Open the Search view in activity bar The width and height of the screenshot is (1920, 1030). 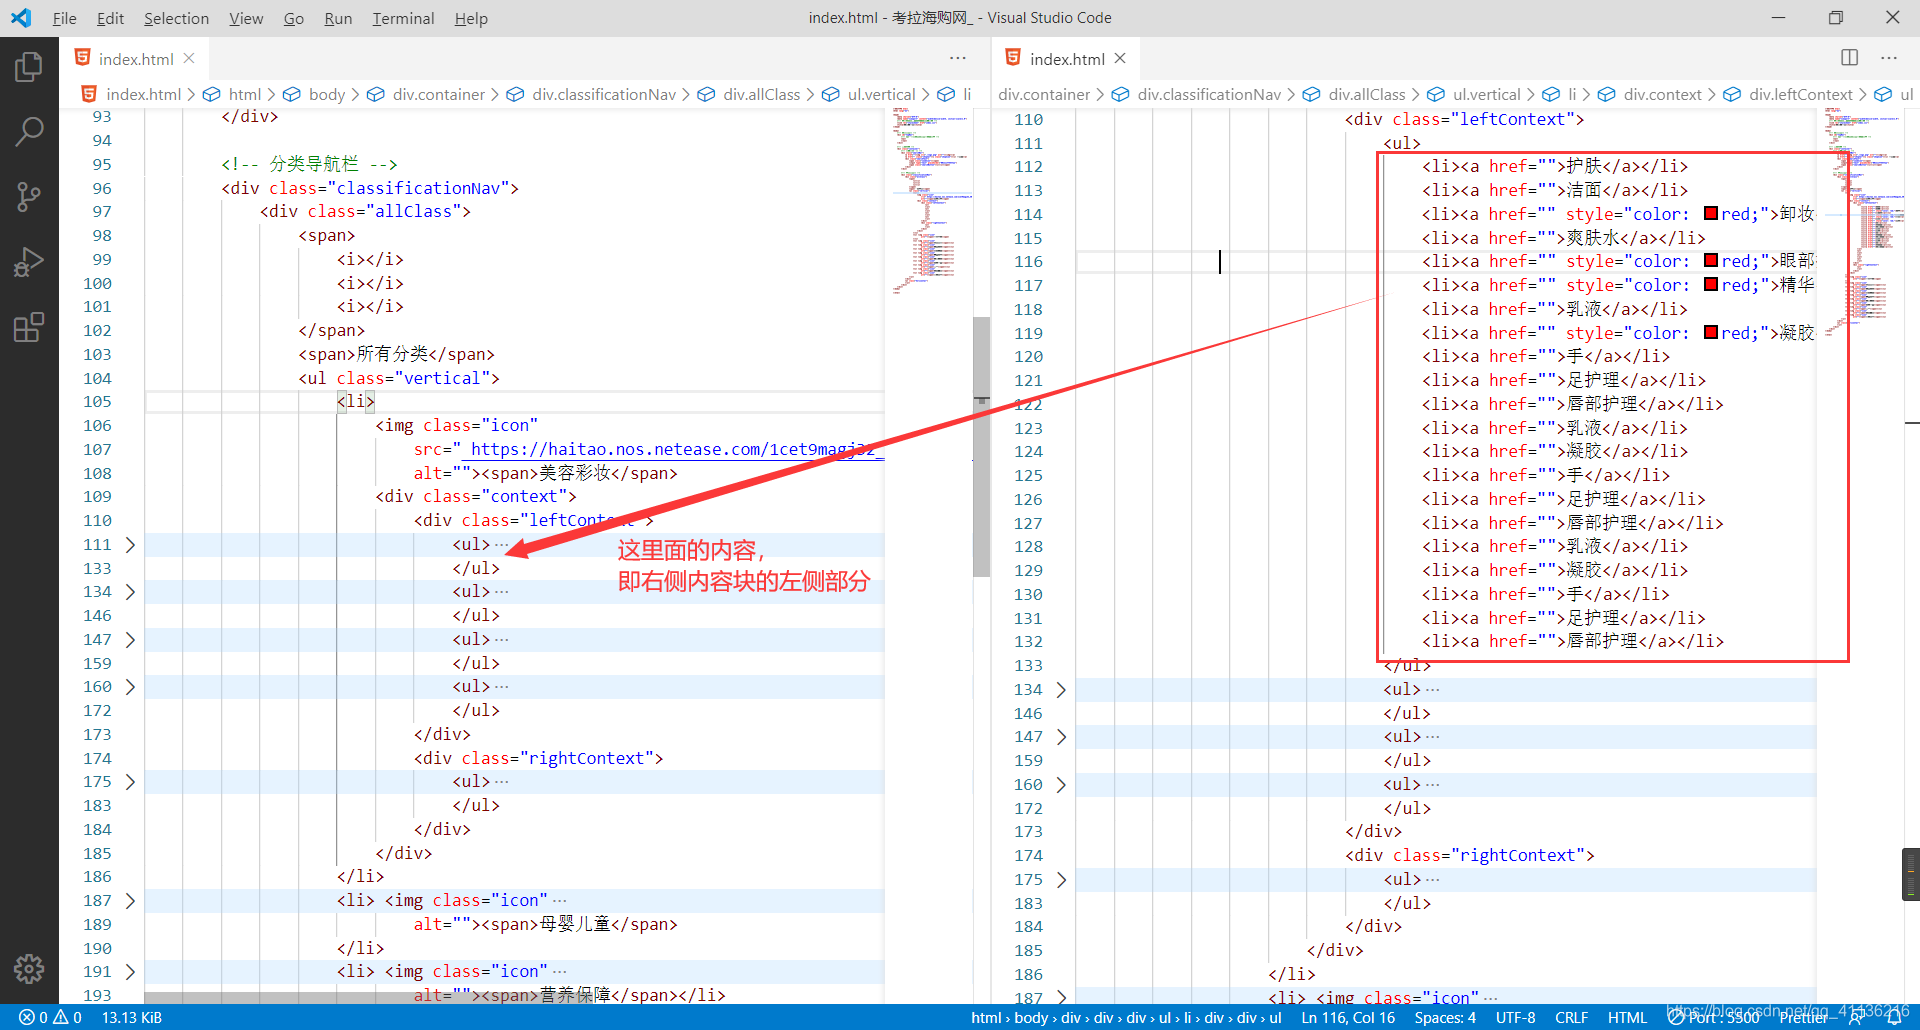pos(29,131)
